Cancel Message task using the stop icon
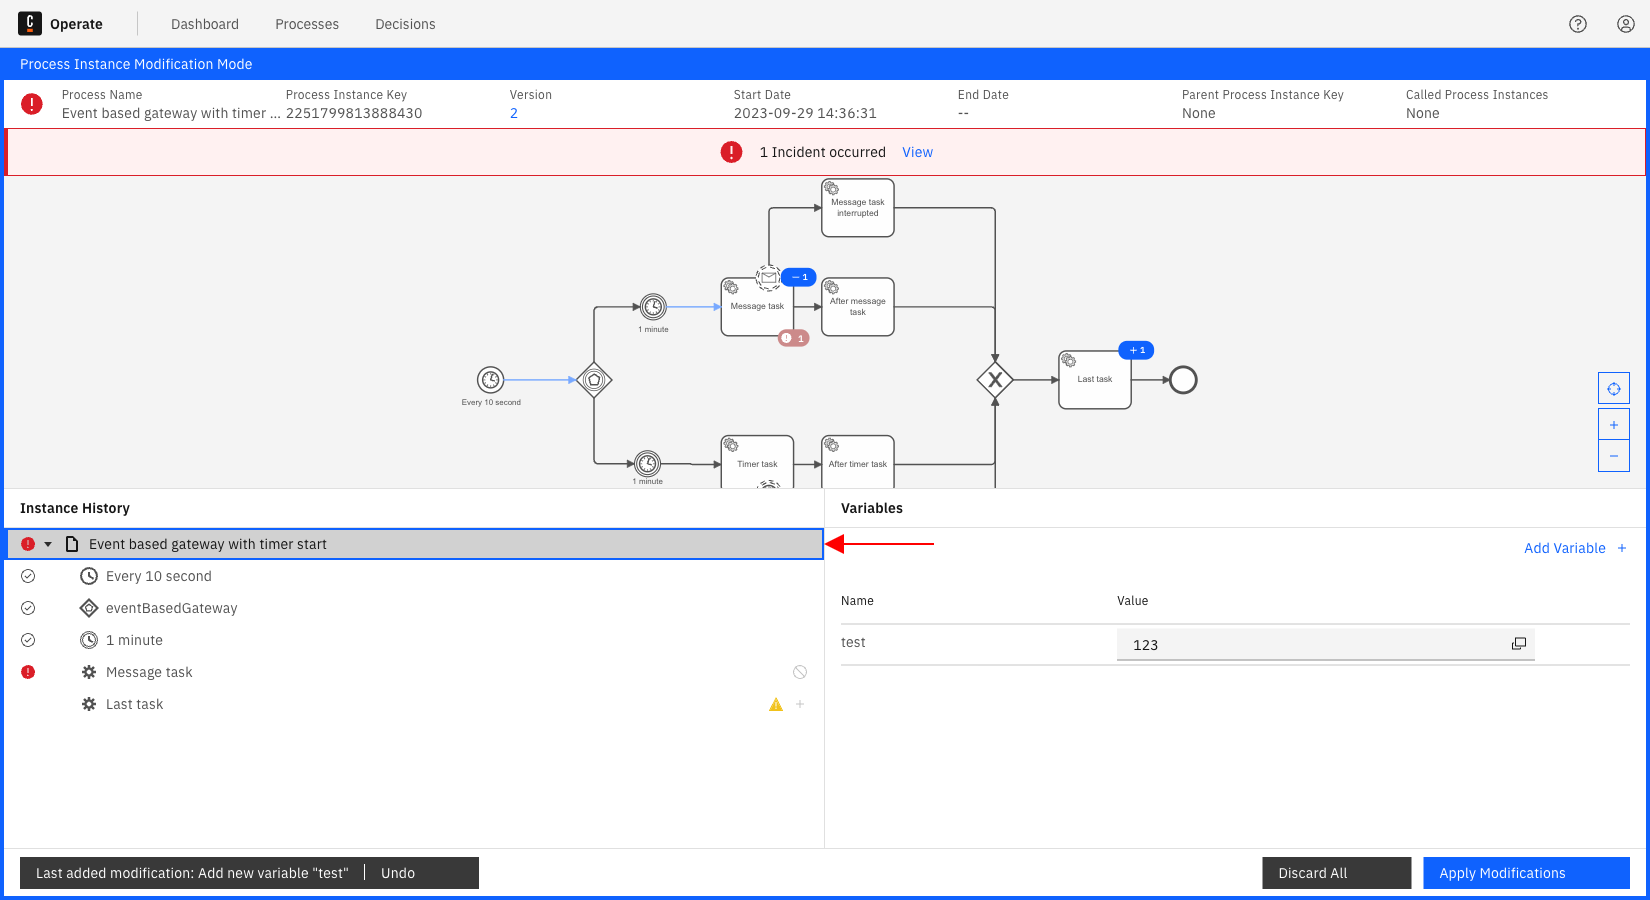 click(x=799, y=671)
